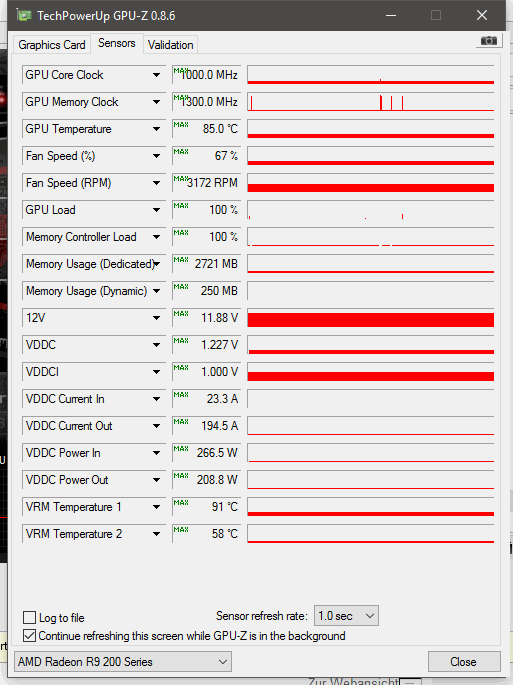Expand Fan Speed (RPM) sensor dropdown arrow
Image resolution: width=513 pixels, height=685 pixels.
pyautogui.click(x=156, y=183)
